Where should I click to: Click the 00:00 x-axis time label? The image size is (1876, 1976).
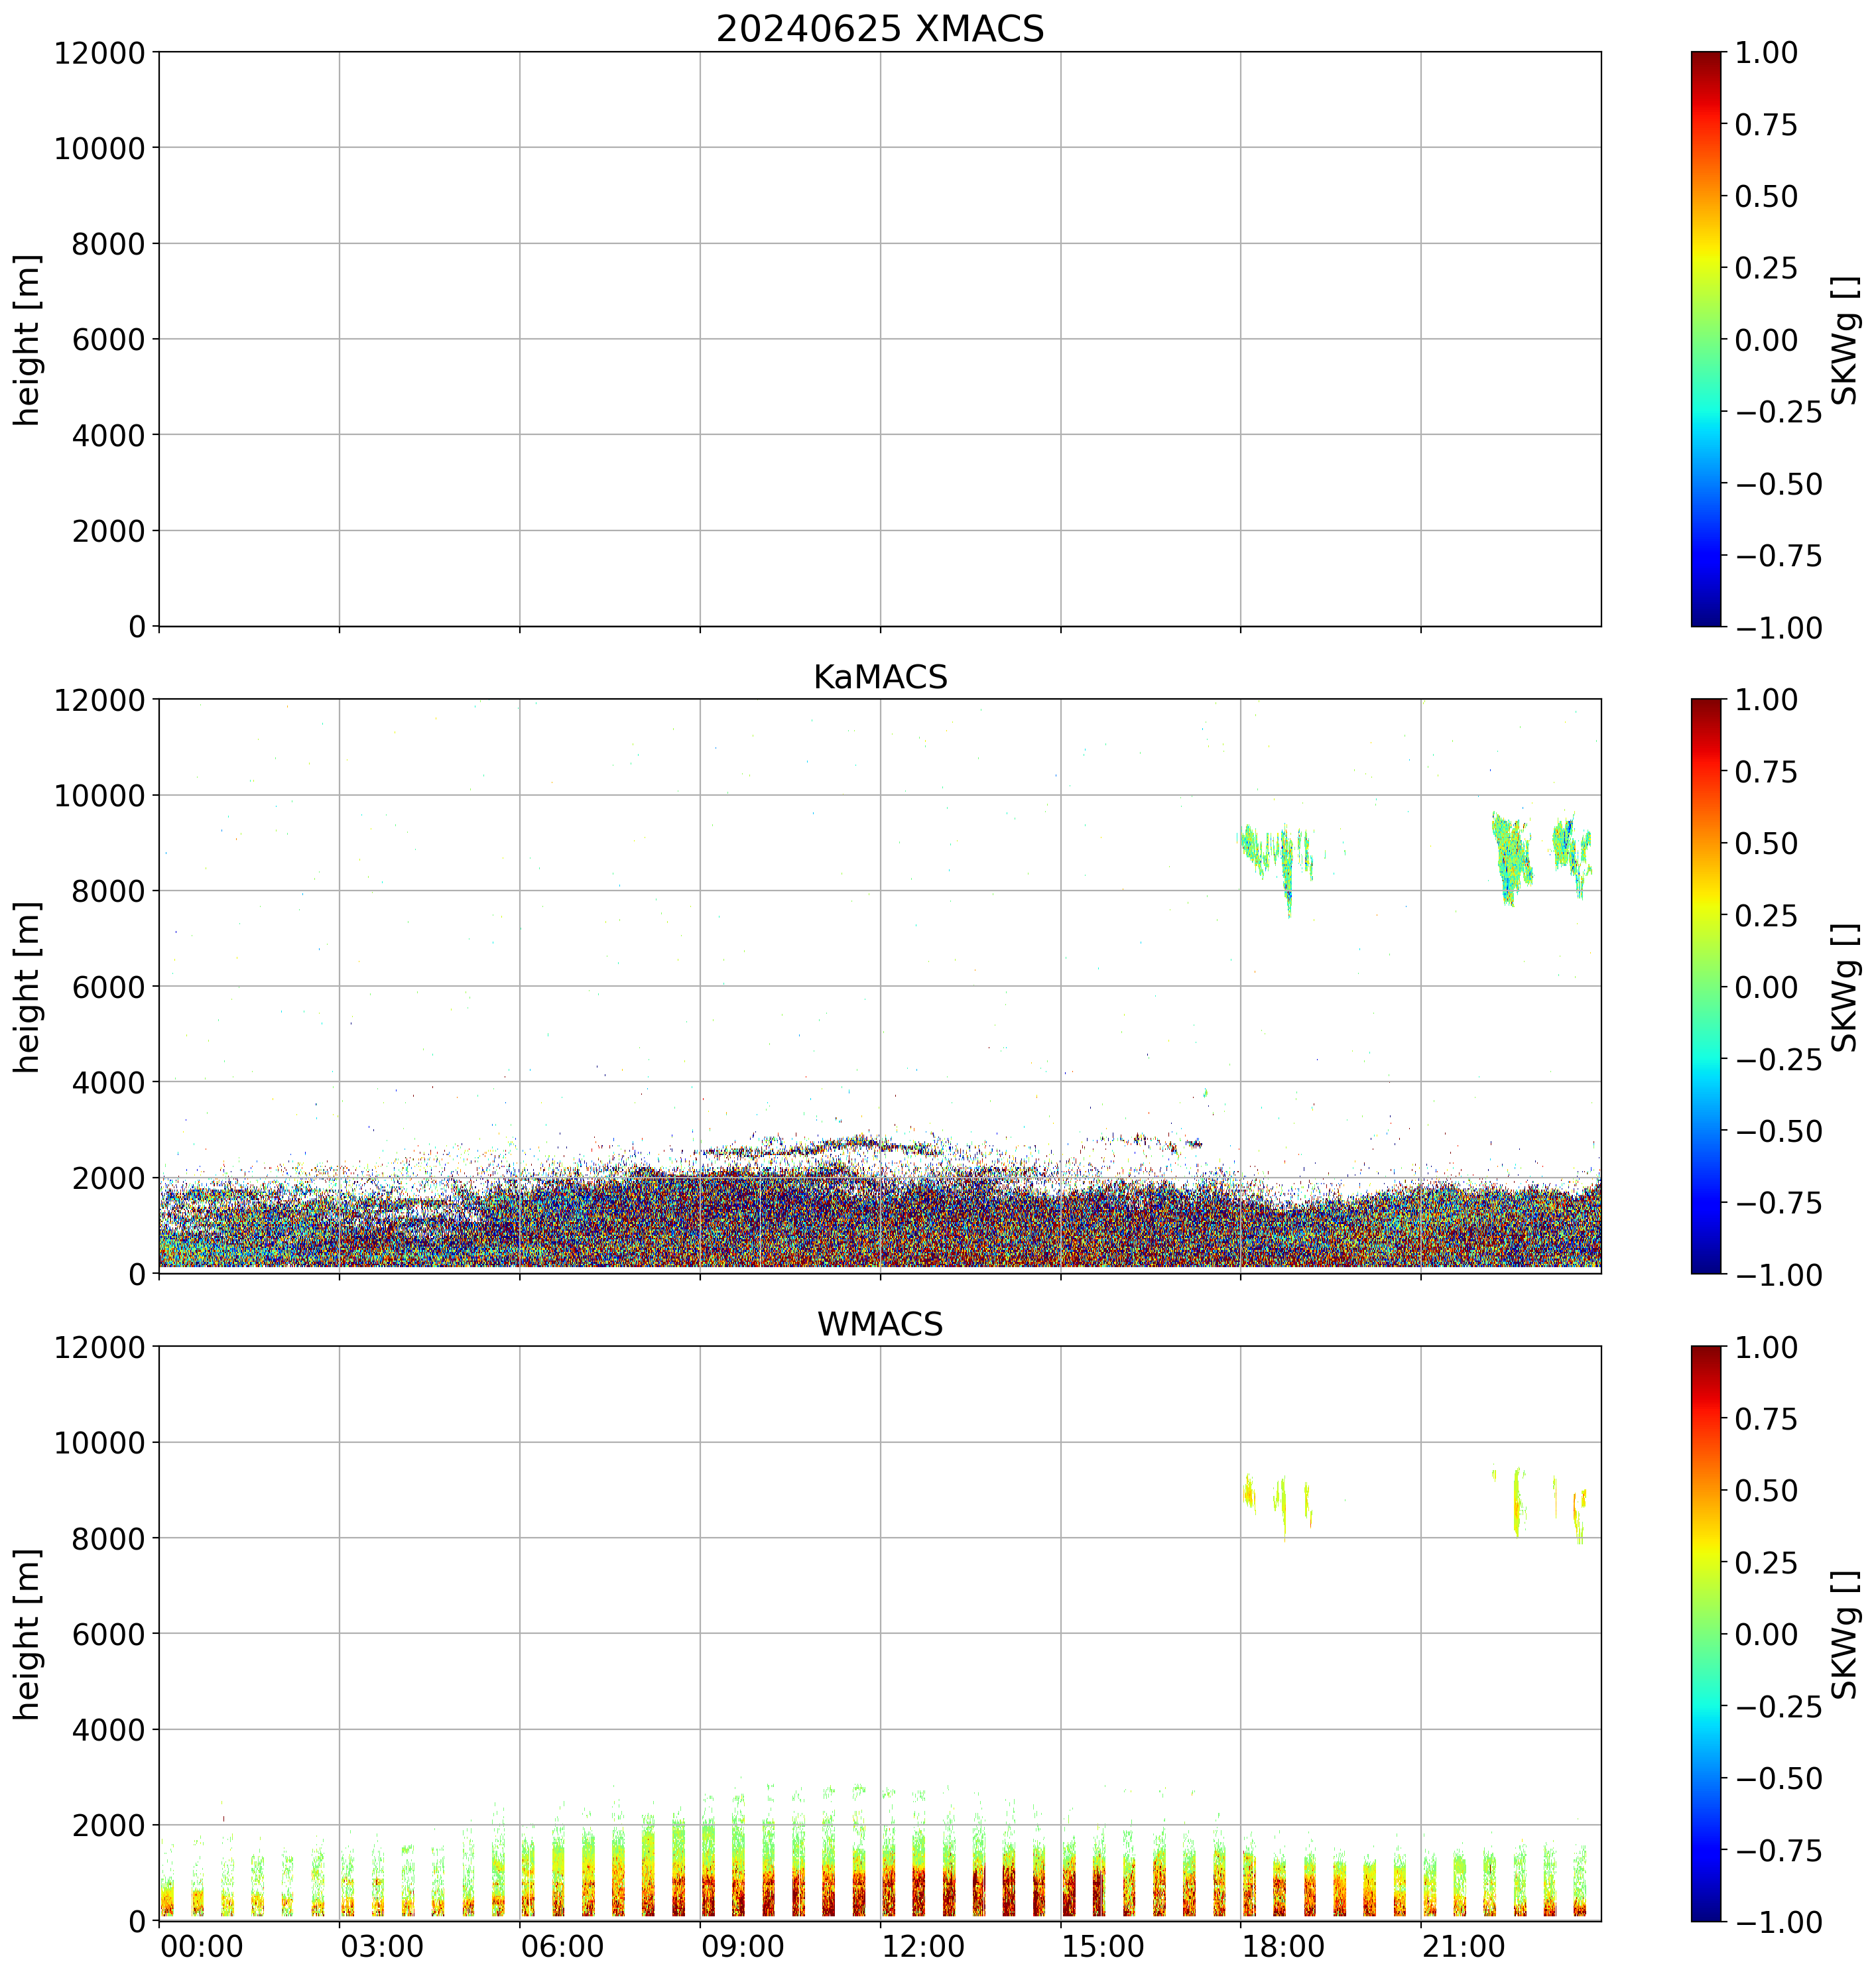pos(202,1946)
